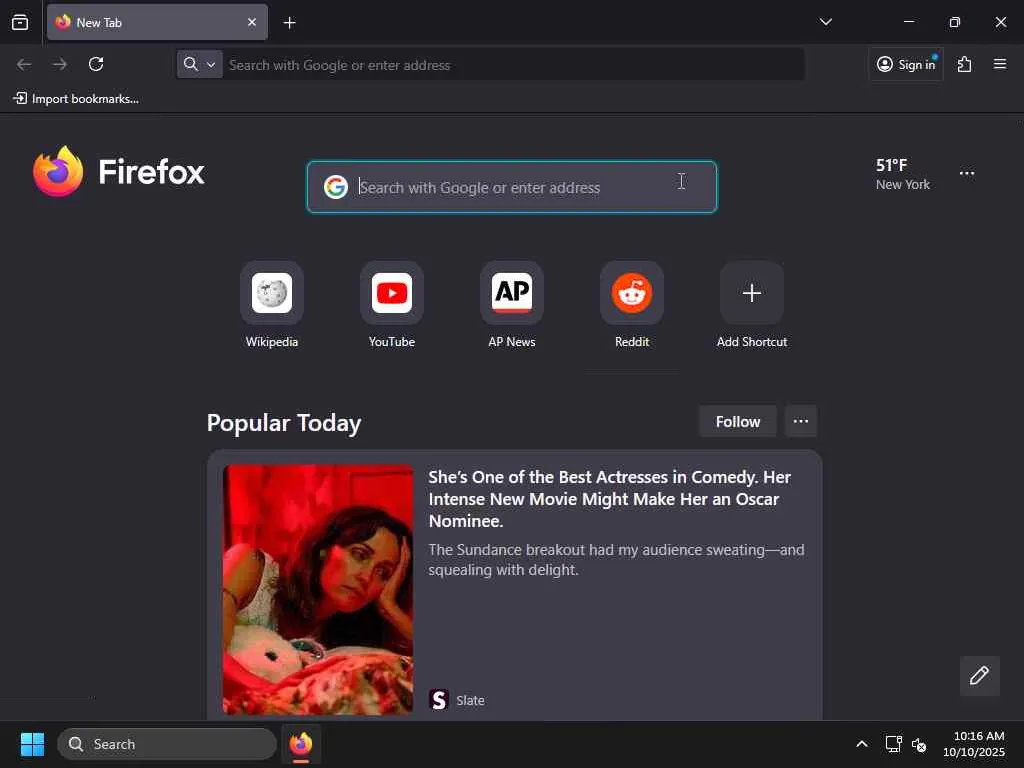Open the AP News shortcut
This screenshot has height=768, width=1024.
[512, 306]
